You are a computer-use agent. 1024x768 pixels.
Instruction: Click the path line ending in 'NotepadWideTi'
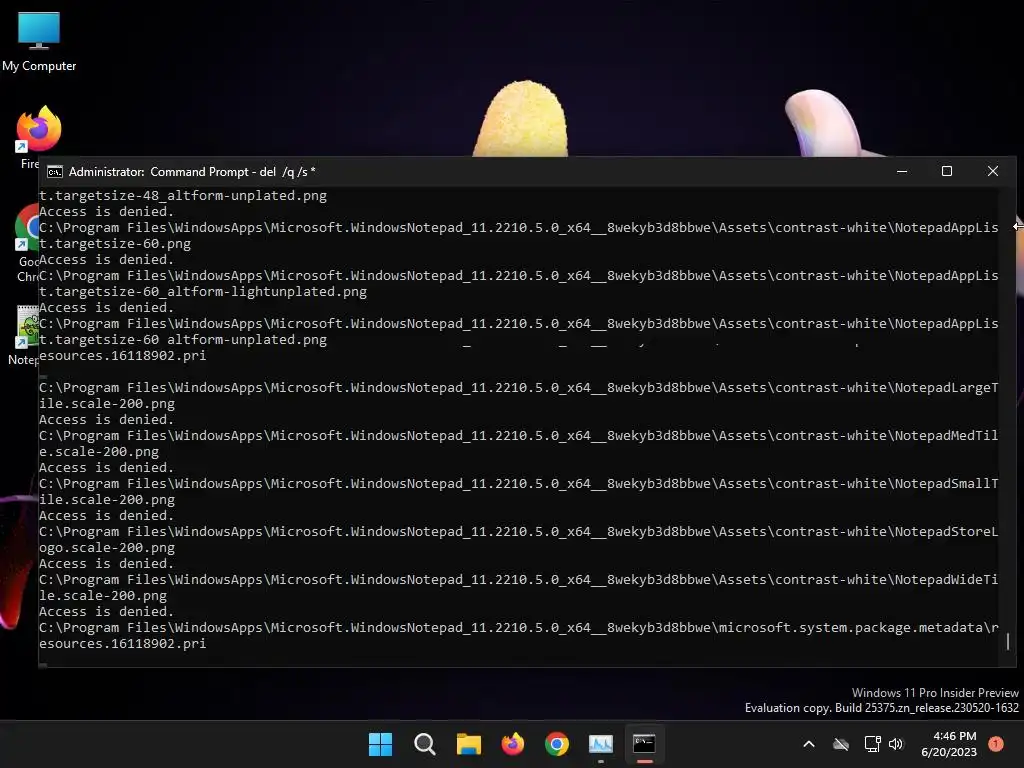pos(519,579)
